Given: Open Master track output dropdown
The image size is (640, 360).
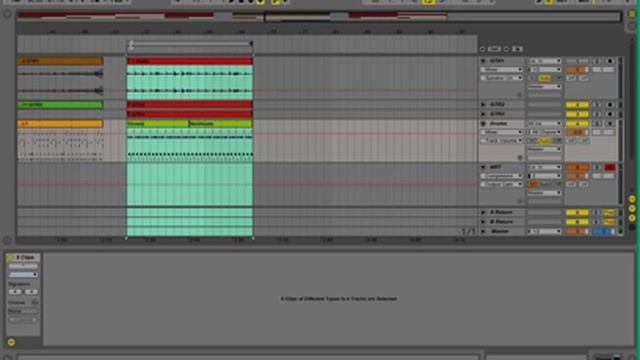Looking at the screenshot, I should pos(544,231).
